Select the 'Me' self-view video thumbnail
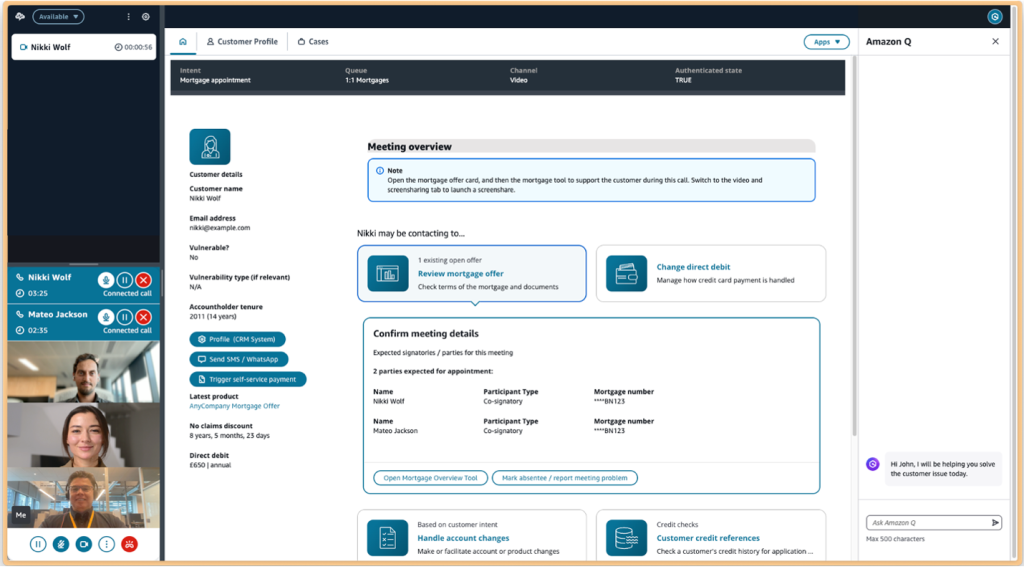Viewport: 1024px width, 569px height. tap(84, 497)
